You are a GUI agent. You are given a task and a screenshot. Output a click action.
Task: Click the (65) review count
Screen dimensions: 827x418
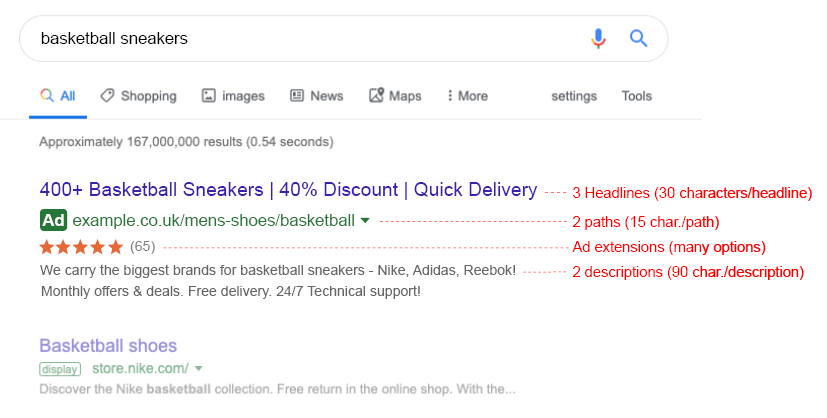142,247
